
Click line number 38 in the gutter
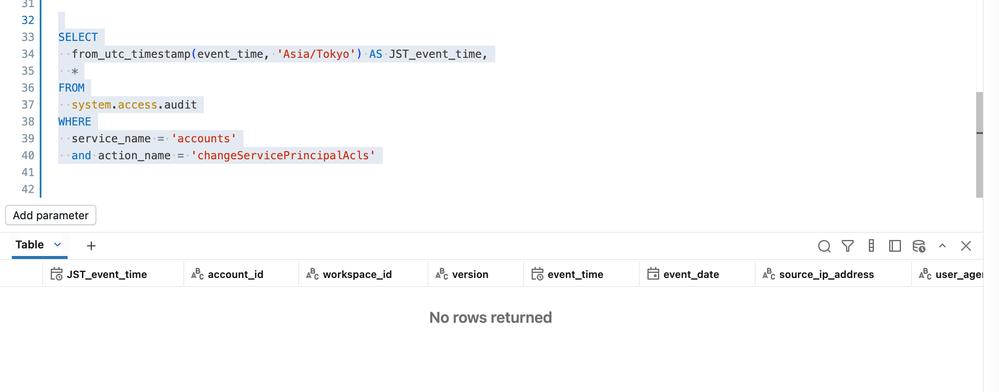point(27,121)
